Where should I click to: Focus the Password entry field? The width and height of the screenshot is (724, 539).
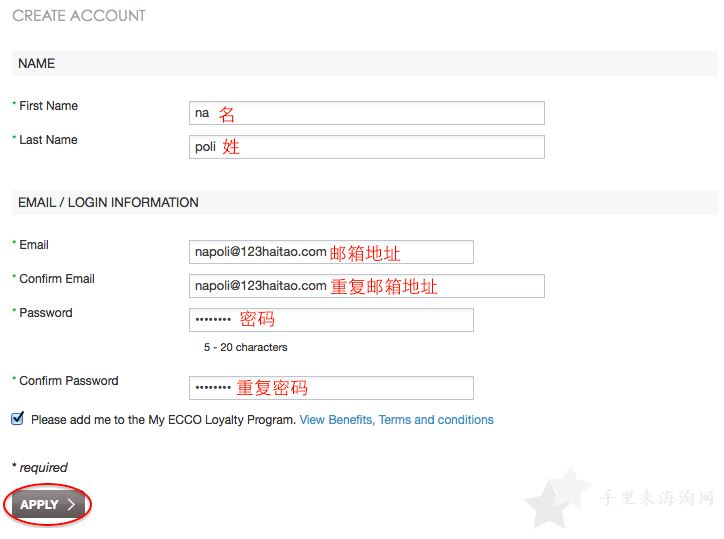(331, 320)
